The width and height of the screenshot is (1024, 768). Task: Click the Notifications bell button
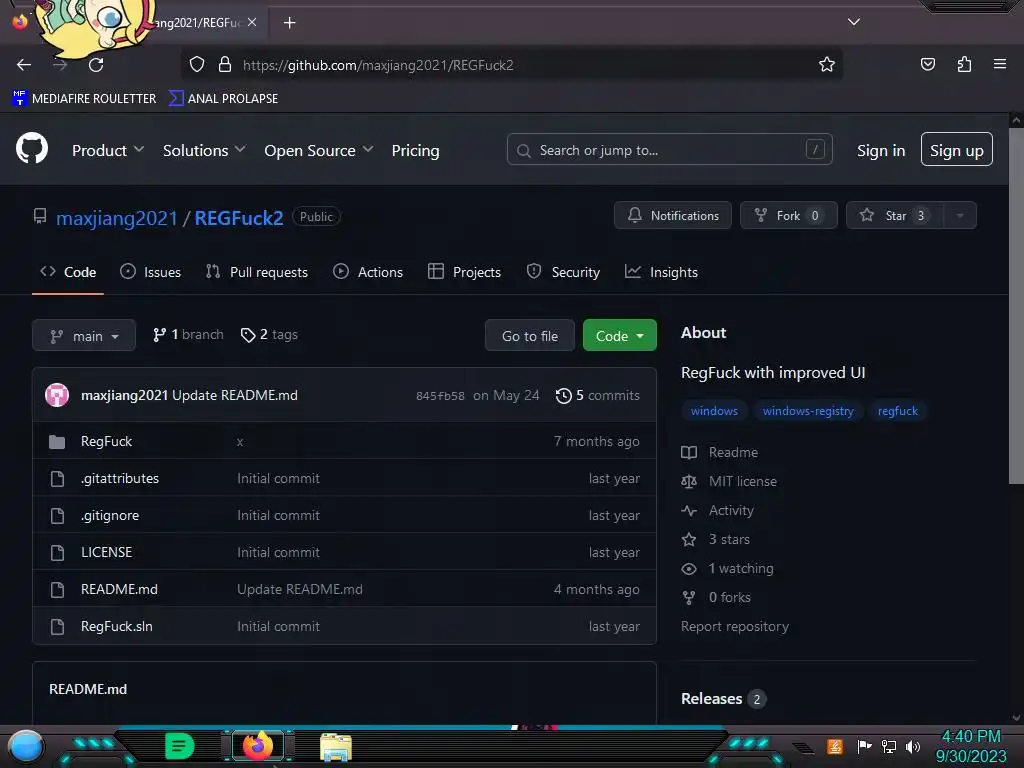click(673, 215)
